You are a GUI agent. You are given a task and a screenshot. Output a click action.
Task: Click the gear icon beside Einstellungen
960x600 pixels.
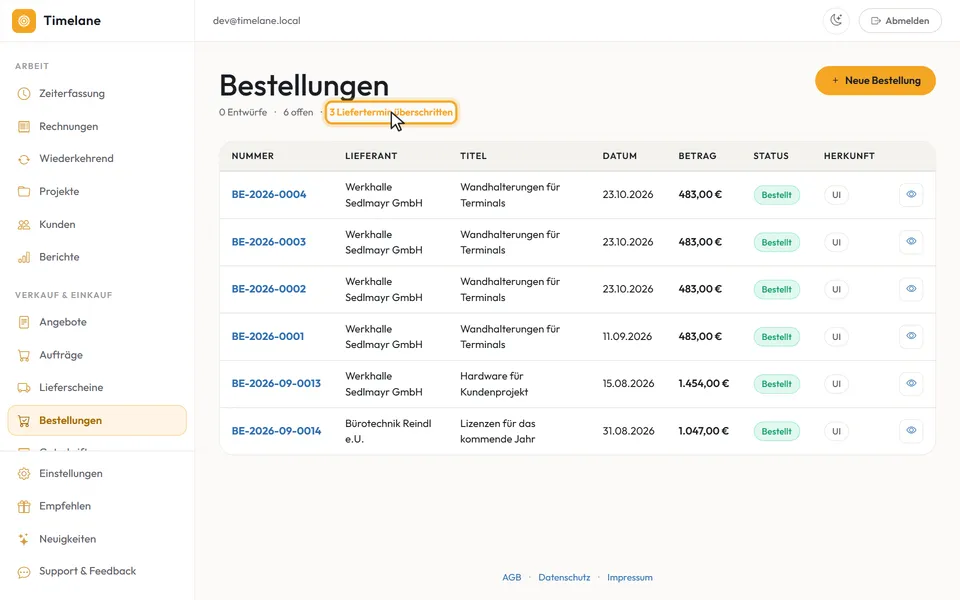tap(24, 474)
